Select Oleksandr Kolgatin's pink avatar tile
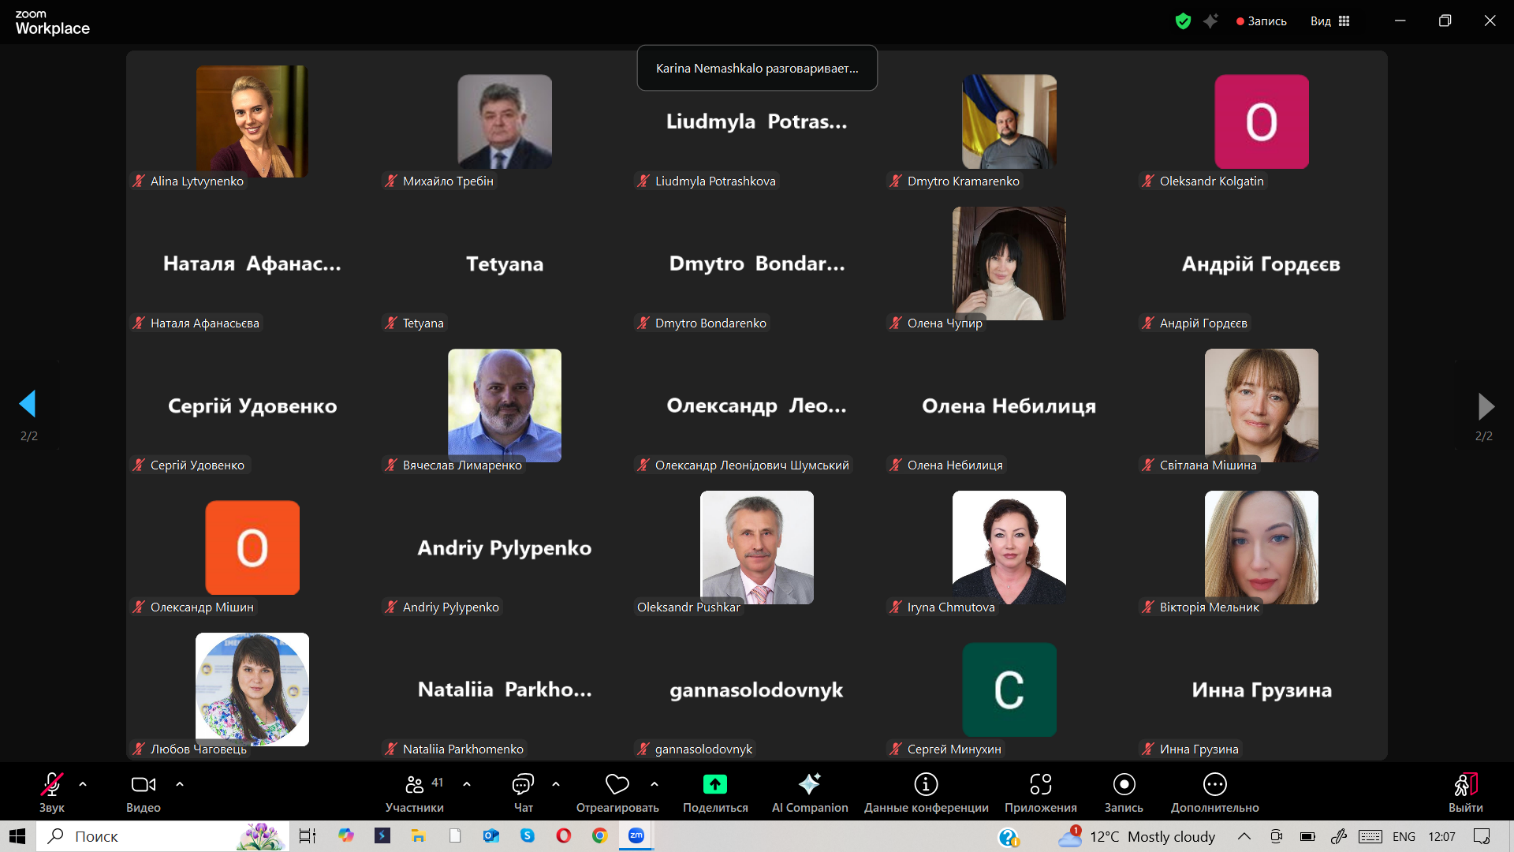This screenshot has width=1514, height=852. click(x=1262, y=121)
